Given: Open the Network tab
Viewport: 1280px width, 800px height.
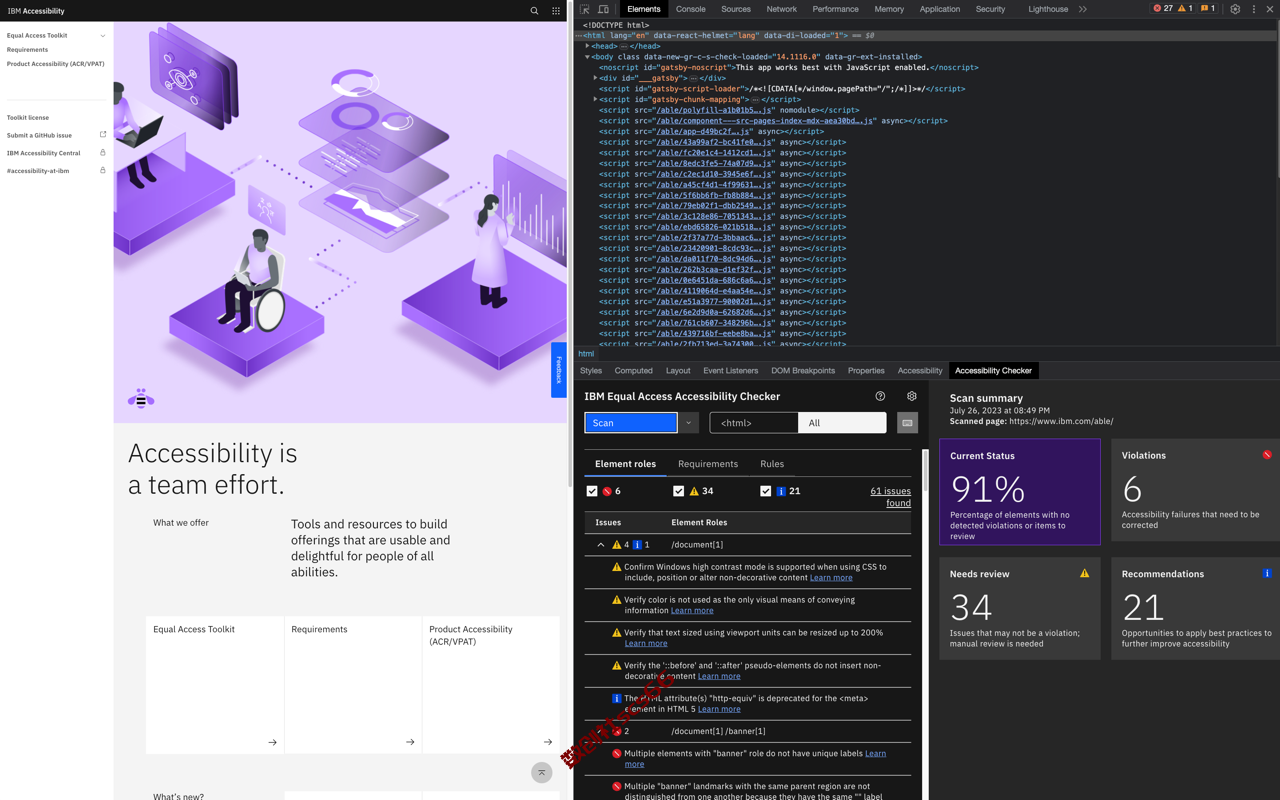Looking at the screenshot, I should tap(781, 9).
